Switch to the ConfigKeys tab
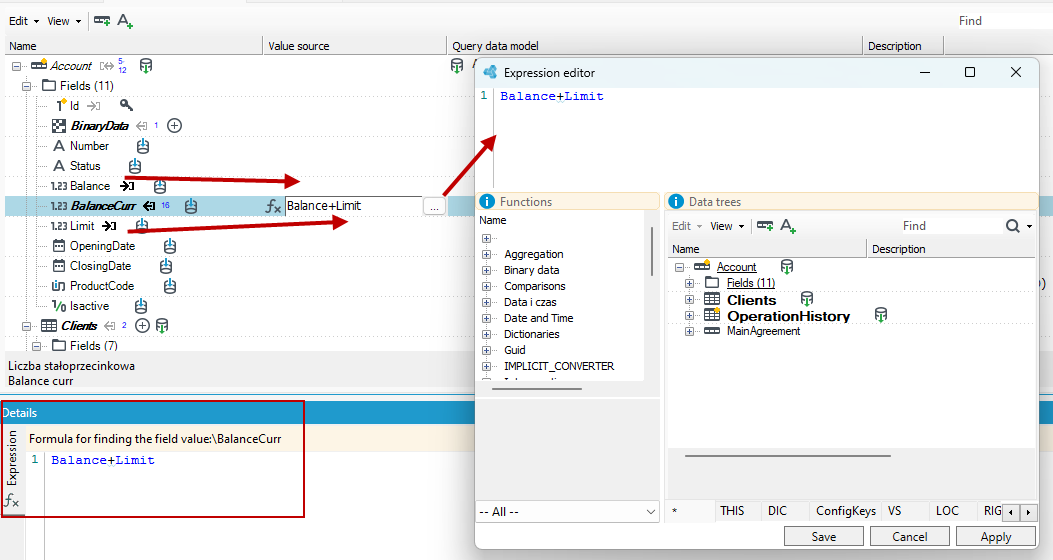1053x560 pixels. (x=845, y=511)
